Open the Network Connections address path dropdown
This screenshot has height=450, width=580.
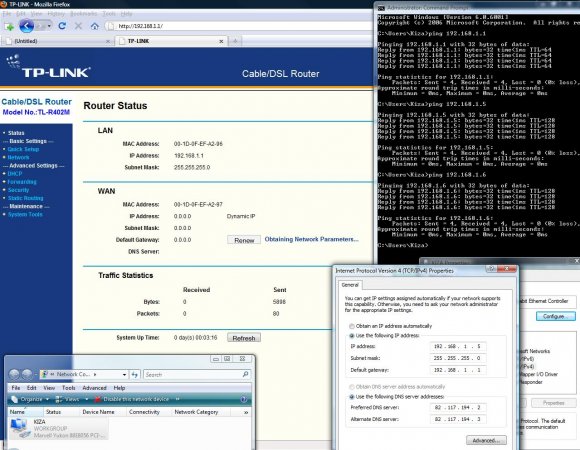pos(124,375)
